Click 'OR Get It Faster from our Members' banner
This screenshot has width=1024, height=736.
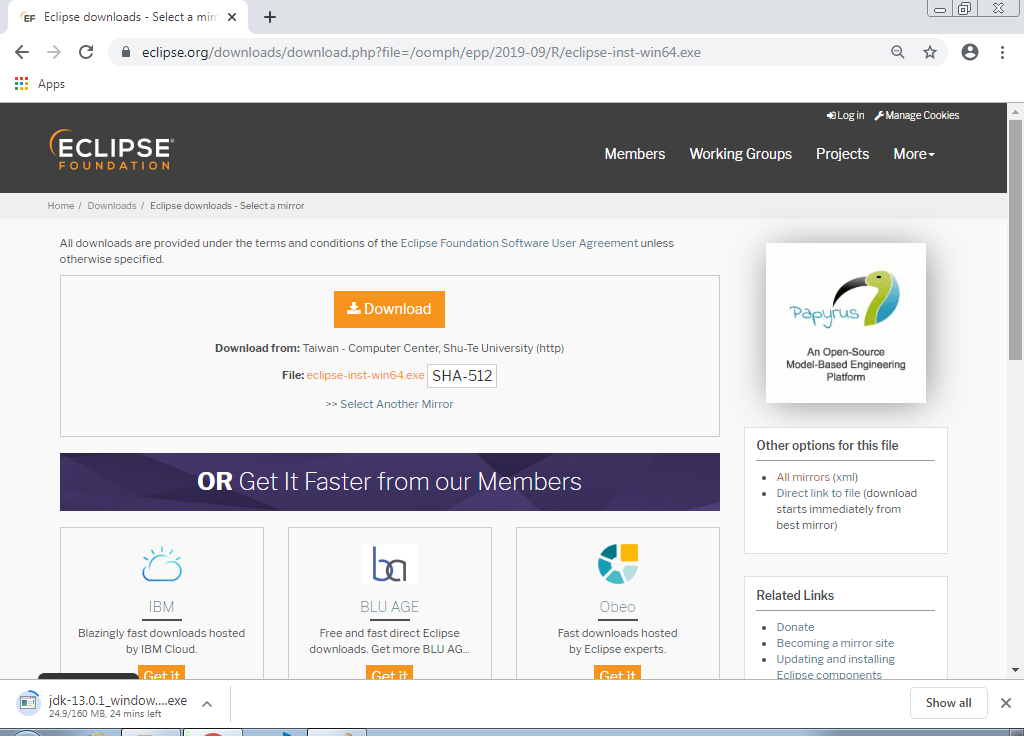390,482
